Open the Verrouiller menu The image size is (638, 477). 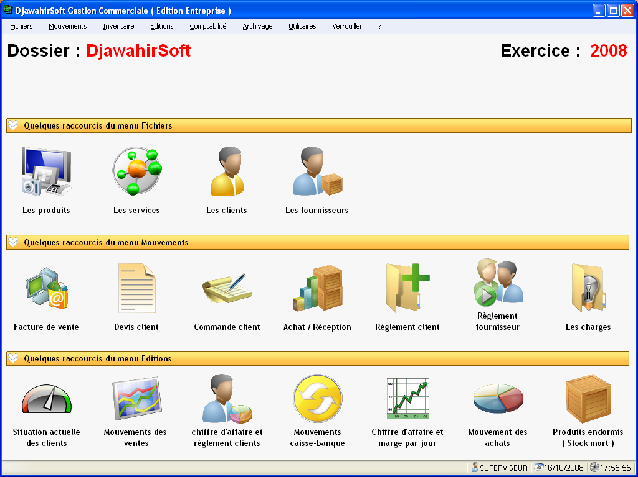click(347, 26)
